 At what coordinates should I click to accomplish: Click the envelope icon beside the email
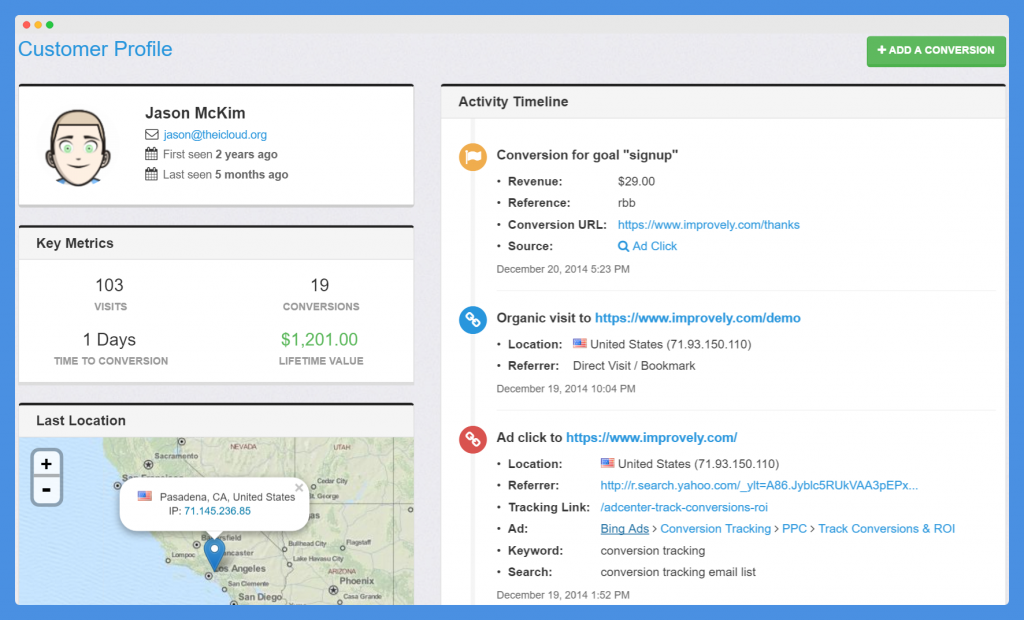click(x=152, y=135)
